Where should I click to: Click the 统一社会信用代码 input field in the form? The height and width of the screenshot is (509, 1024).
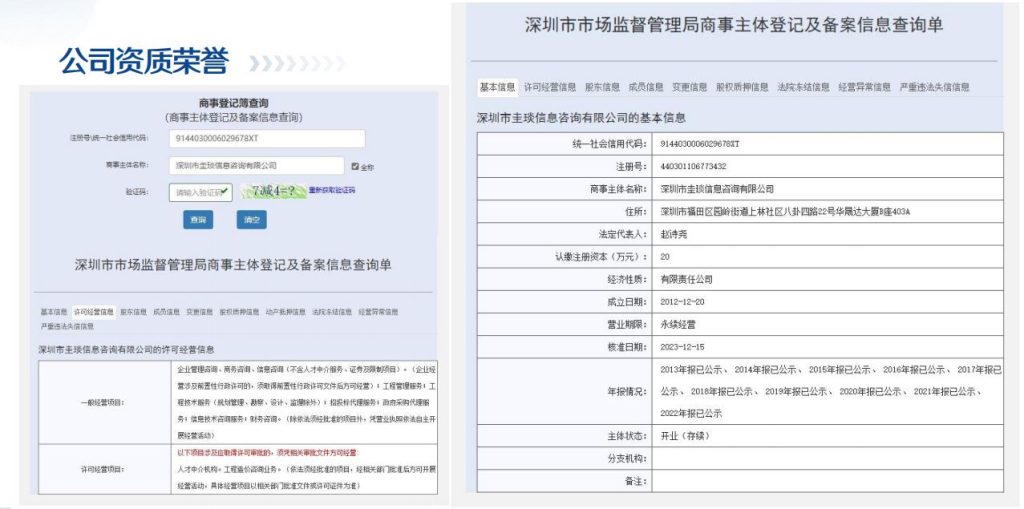pyautogui.click(x=266, y=138)
